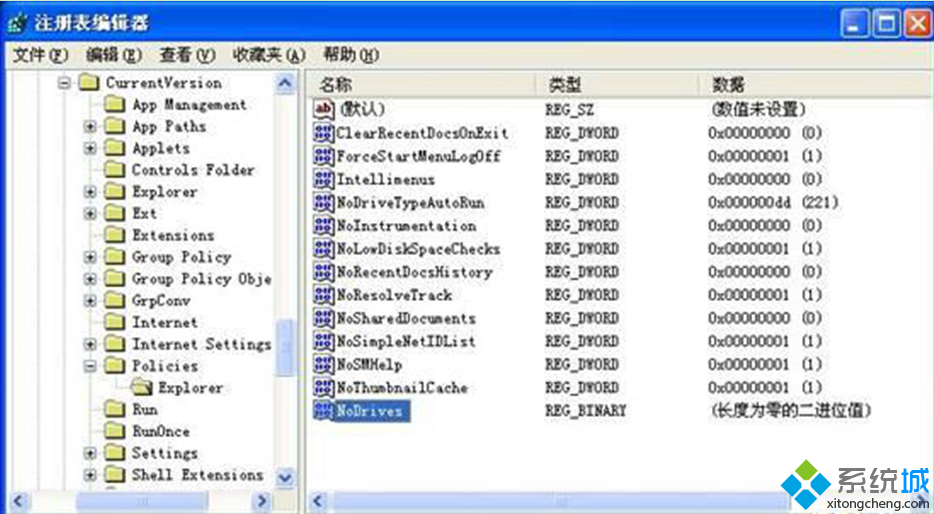Select the NoDriveTypeAutoRun DWORD icon
Screen dimensions: 934x514
click(323, 203)
